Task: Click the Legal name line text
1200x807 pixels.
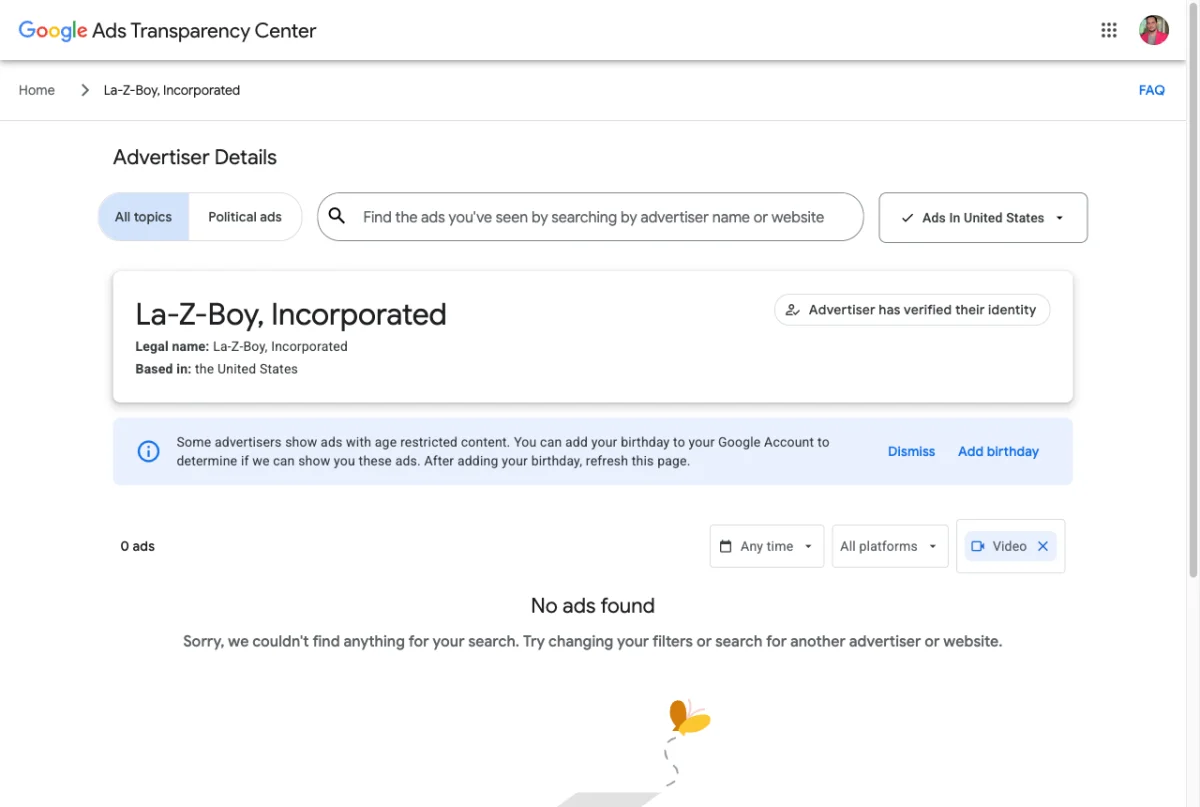Action: [x=241, y=346]
